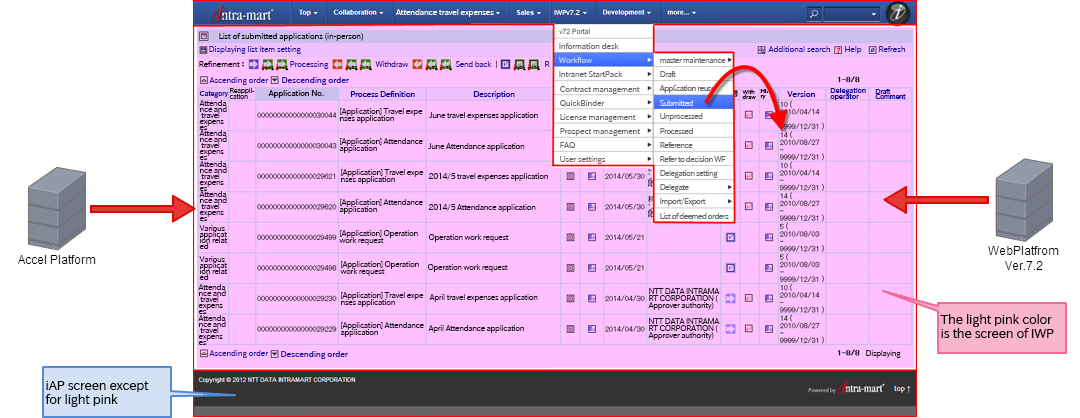Screen dimensions: 1080x418
Task: Open the header search combo box
Action: coord(852,13)
